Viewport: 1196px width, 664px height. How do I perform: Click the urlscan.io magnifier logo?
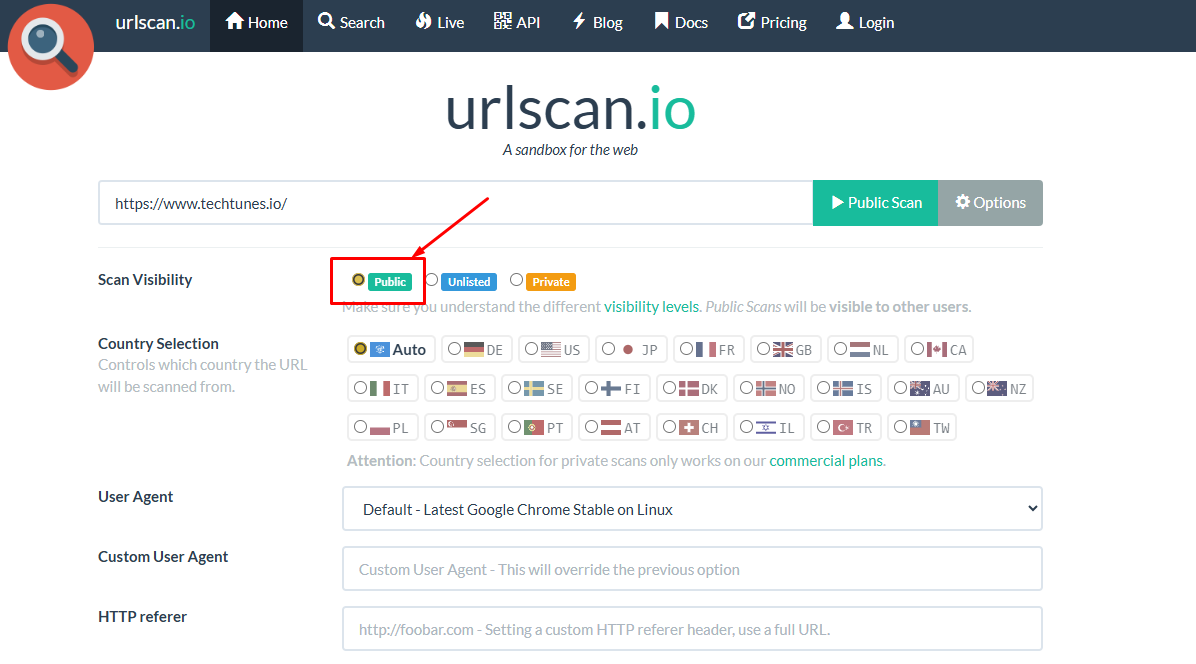50,47
